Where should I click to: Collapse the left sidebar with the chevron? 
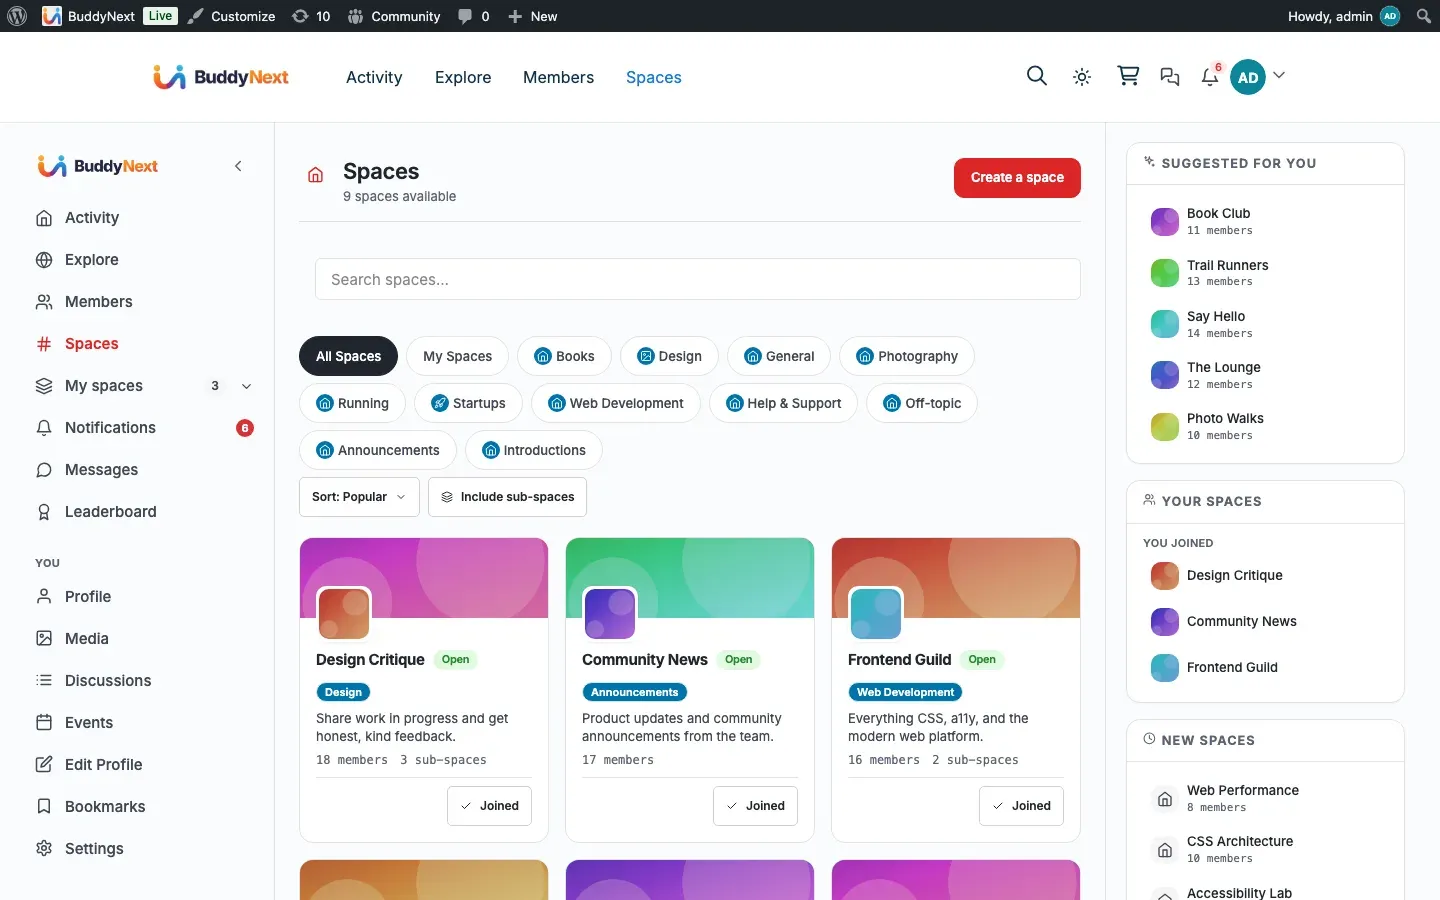pyautogui.click(x=238, y=166)
